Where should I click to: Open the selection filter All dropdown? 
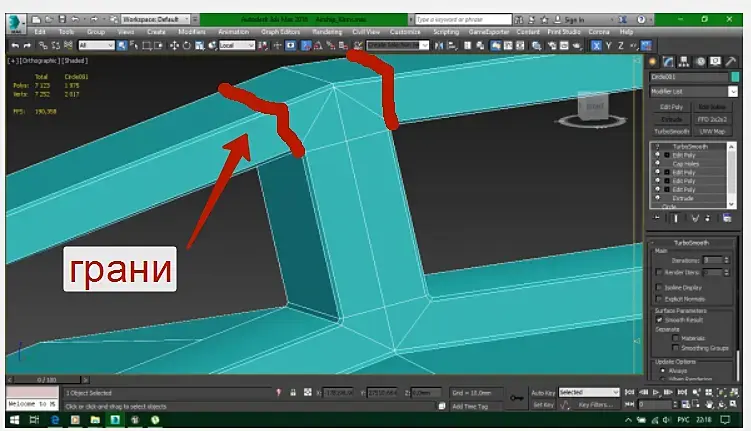coord(97,45)
